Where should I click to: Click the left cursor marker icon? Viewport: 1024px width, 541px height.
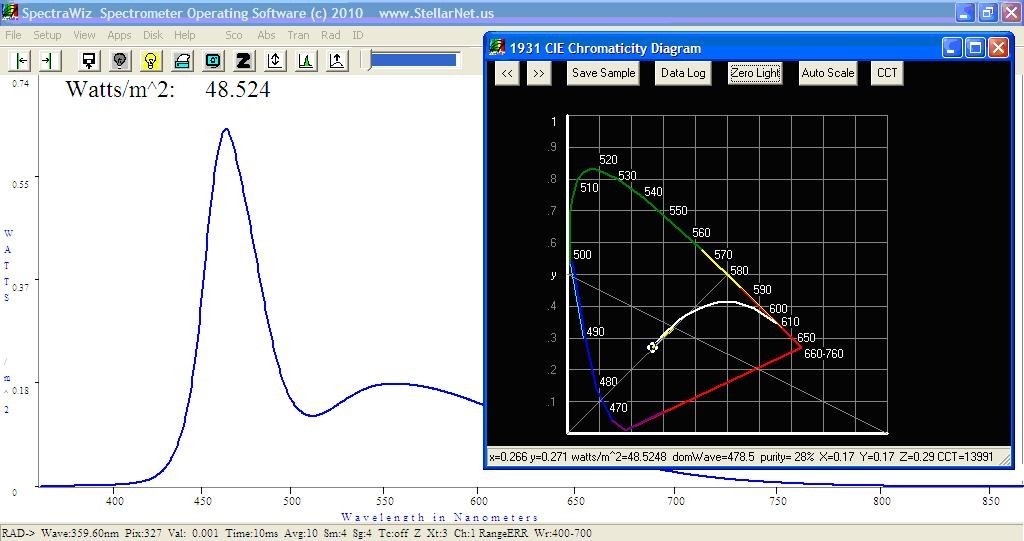tap(22, 61)
